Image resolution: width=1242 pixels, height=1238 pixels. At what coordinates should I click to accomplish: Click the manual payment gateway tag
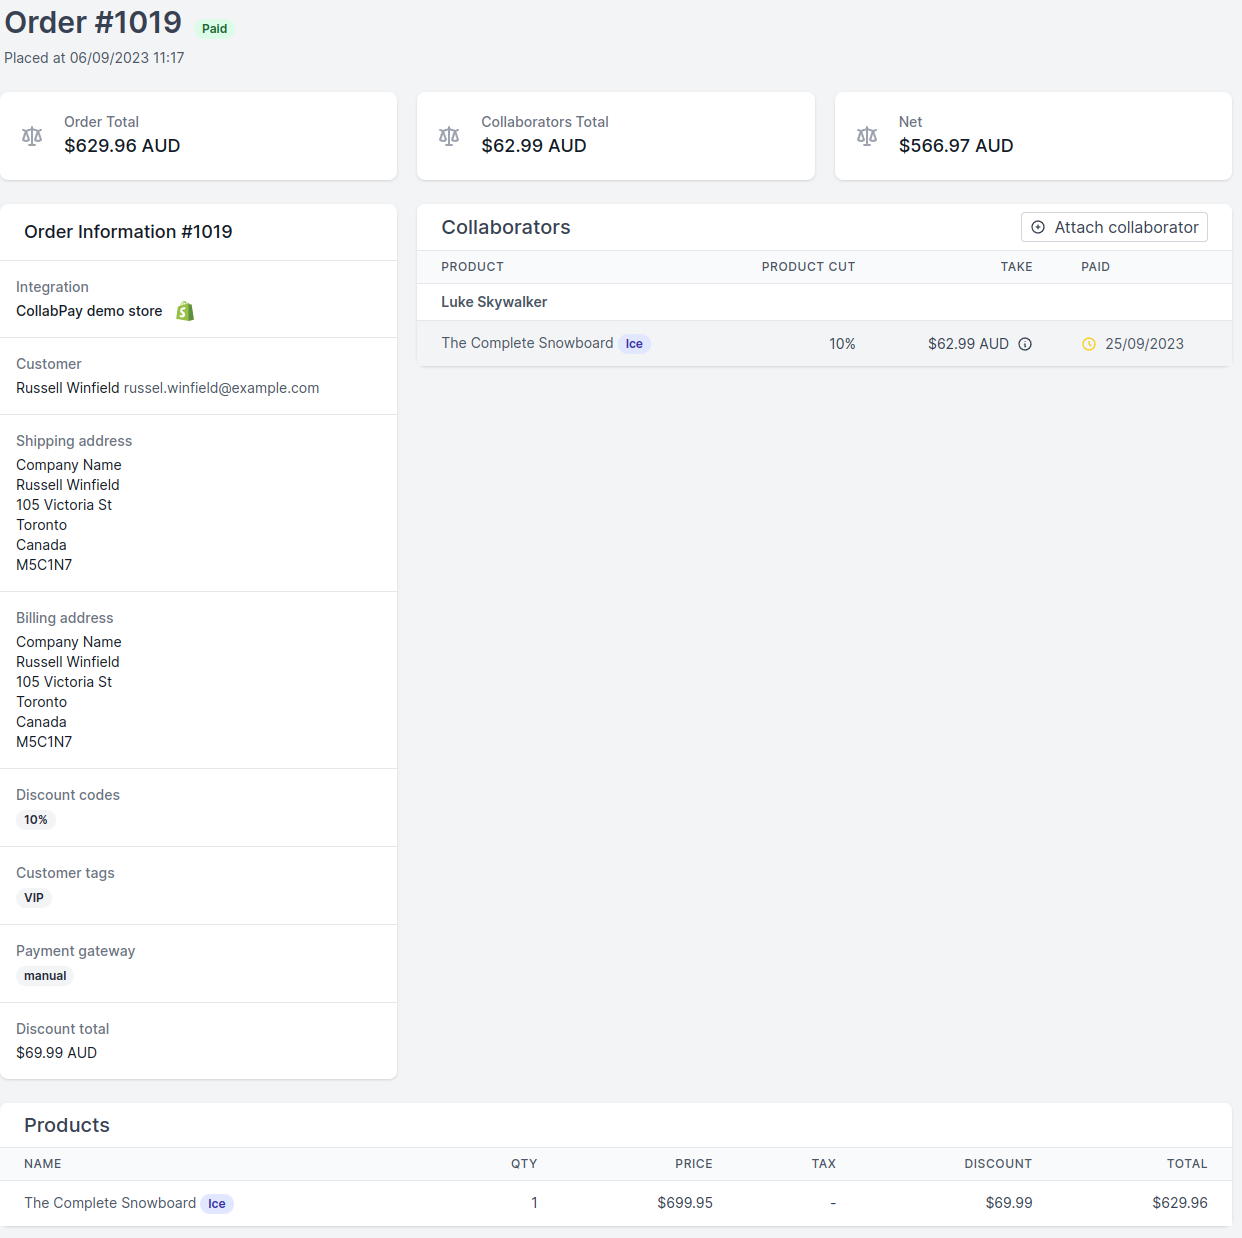click(45, 976)
